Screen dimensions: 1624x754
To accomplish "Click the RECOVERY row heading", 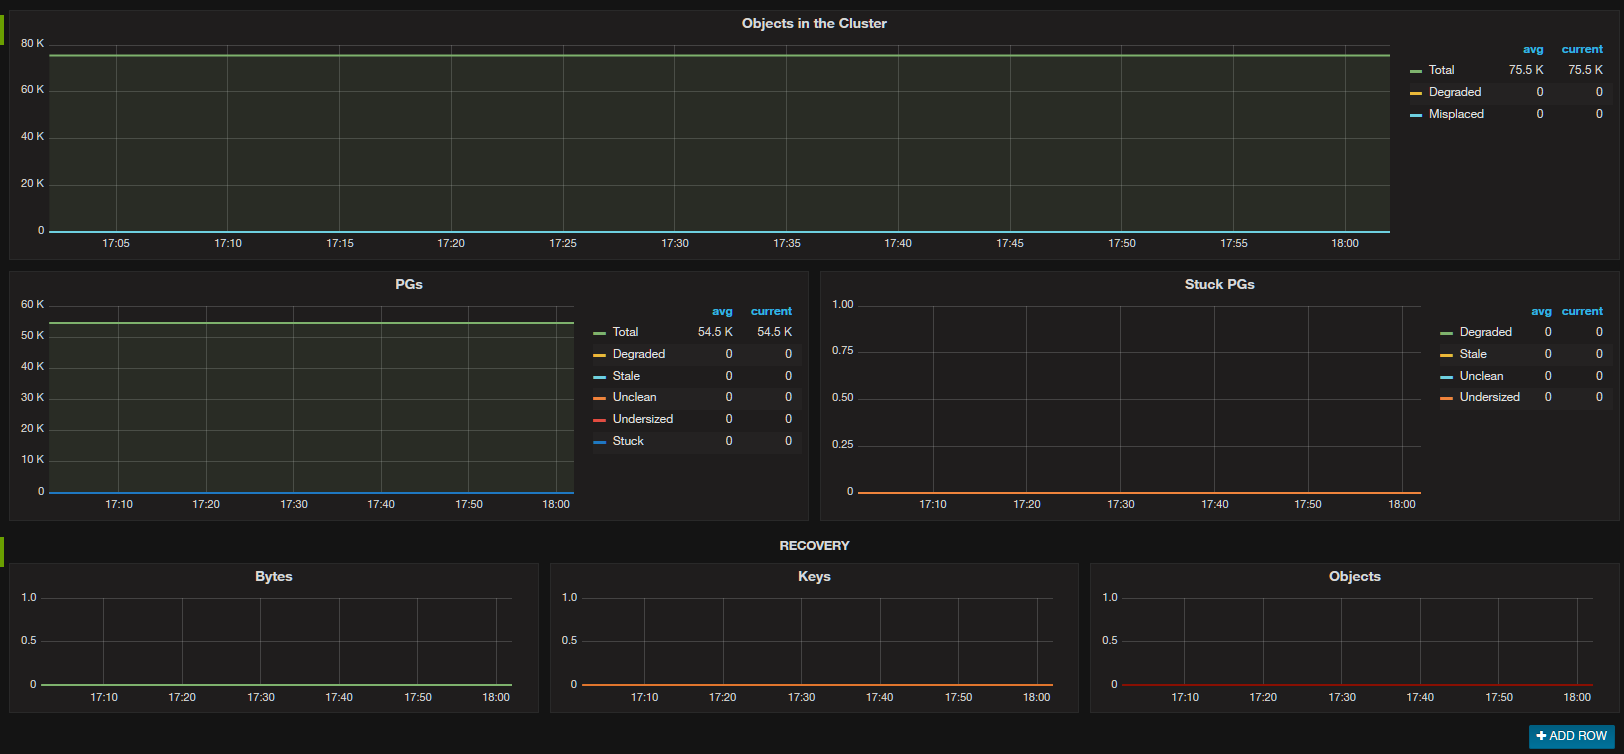I will [814, 546].
